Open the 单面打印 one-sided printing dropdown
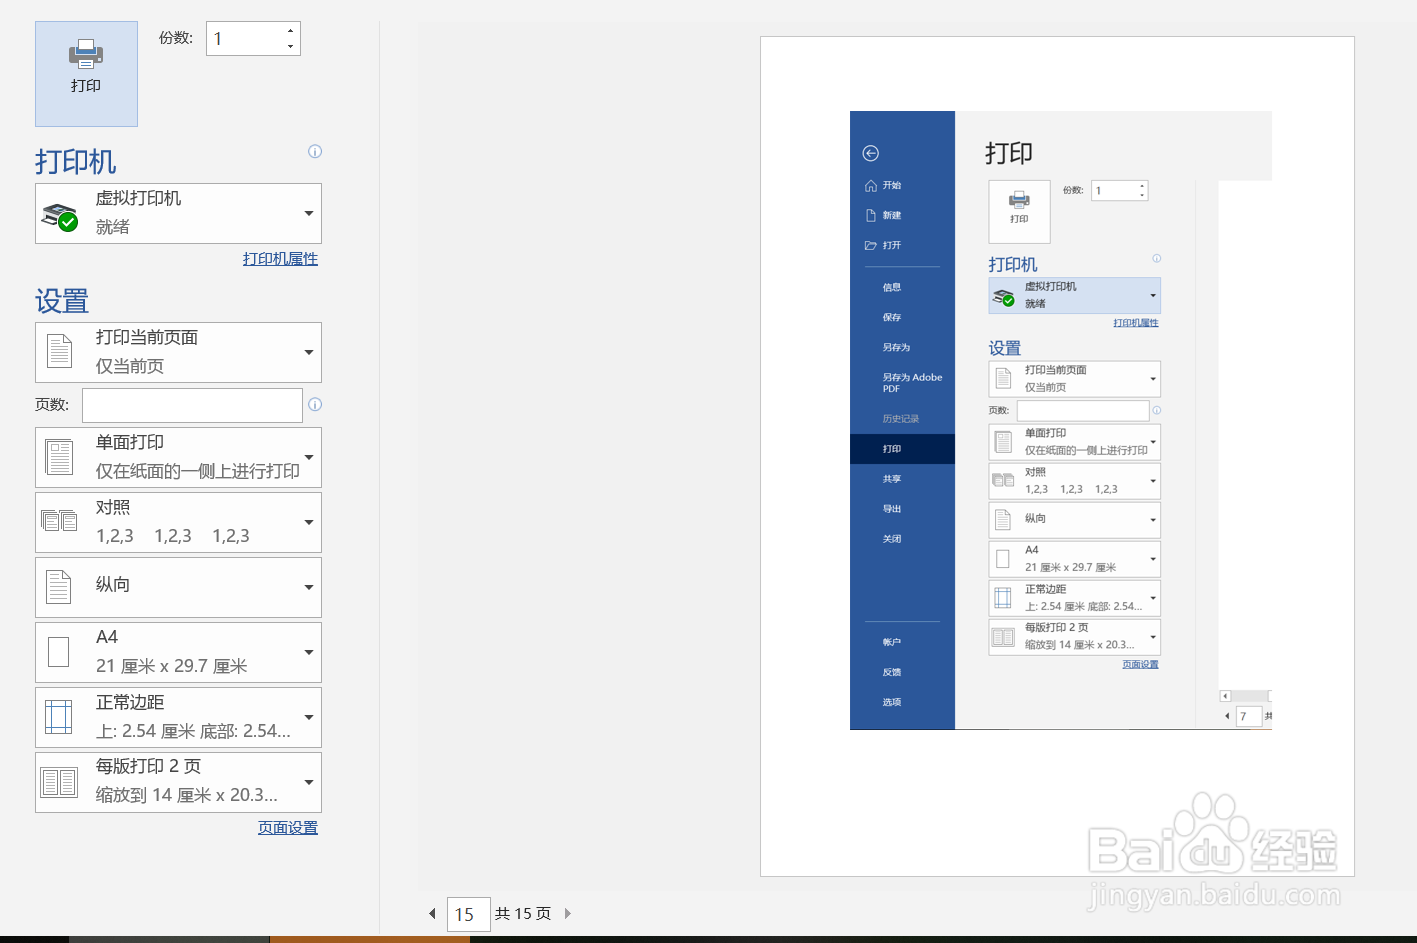1417x943 pixels. [x=178, y=457]
